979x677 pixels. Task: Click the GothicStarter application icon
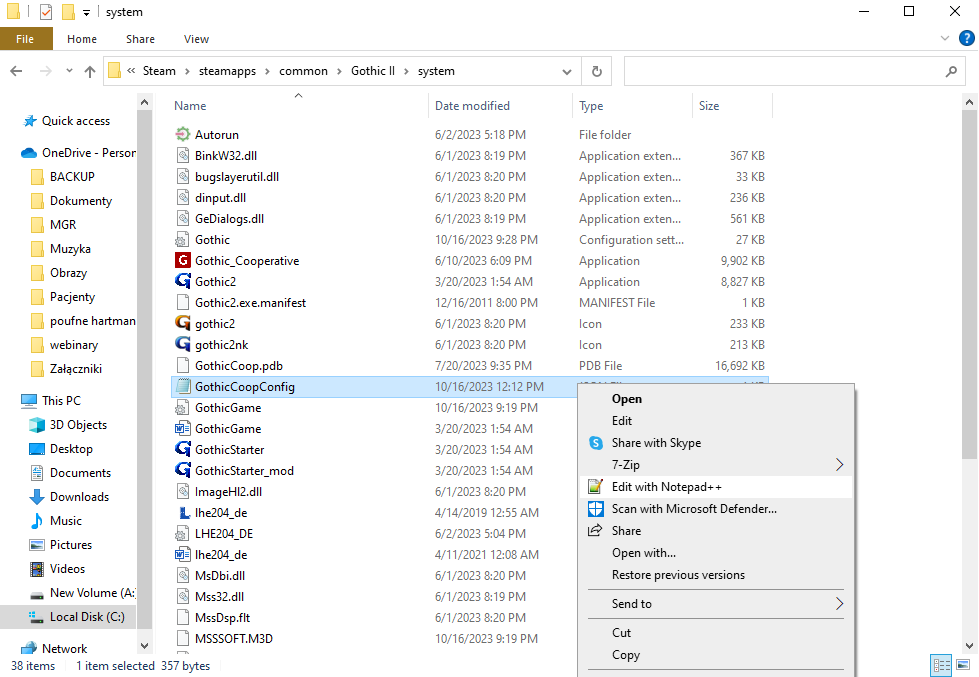tap(182, 450)
